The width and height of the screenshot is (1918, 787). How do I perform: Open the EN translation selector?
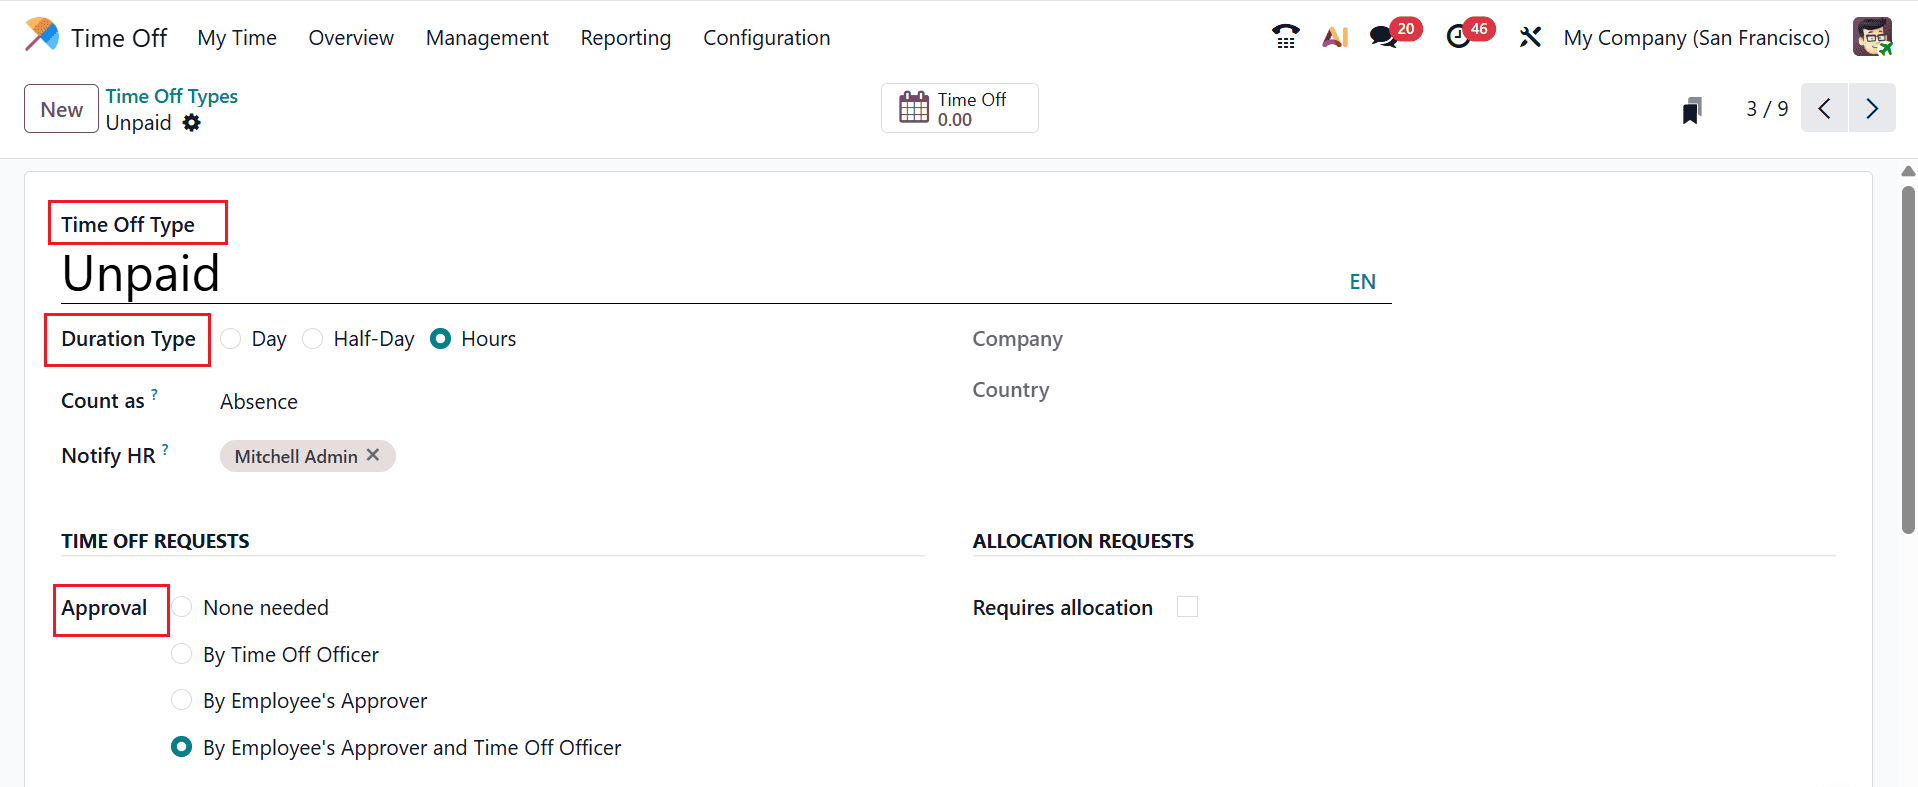click(x=1362, y=281)
